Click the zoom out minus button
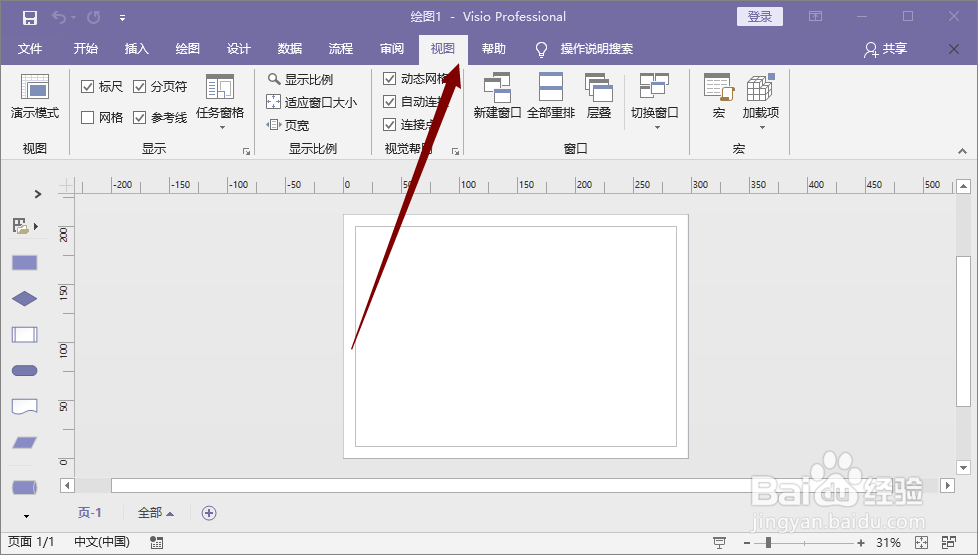 click(747, 543)
